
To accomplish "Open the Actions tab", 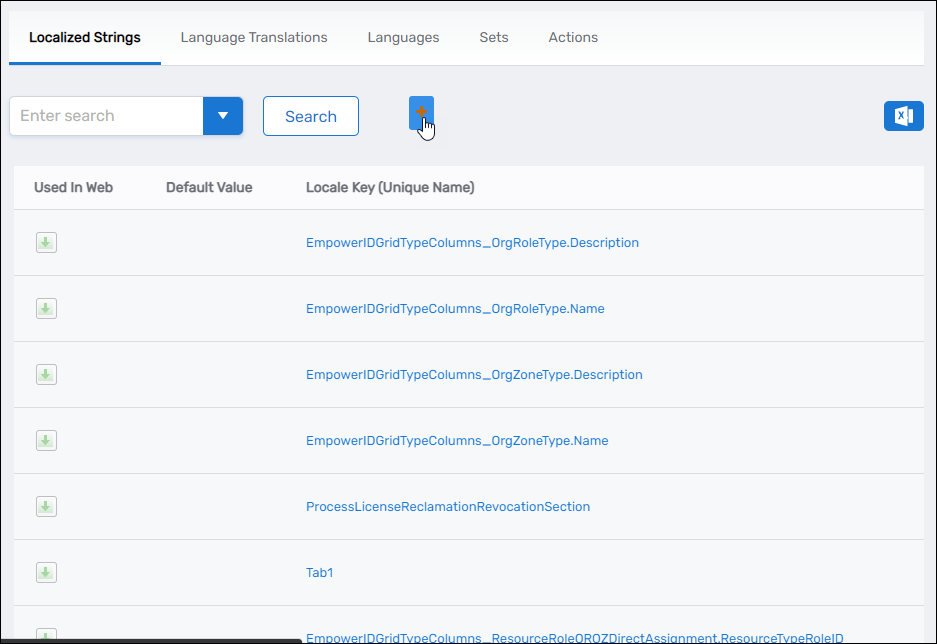I will (x=572, y=37).
